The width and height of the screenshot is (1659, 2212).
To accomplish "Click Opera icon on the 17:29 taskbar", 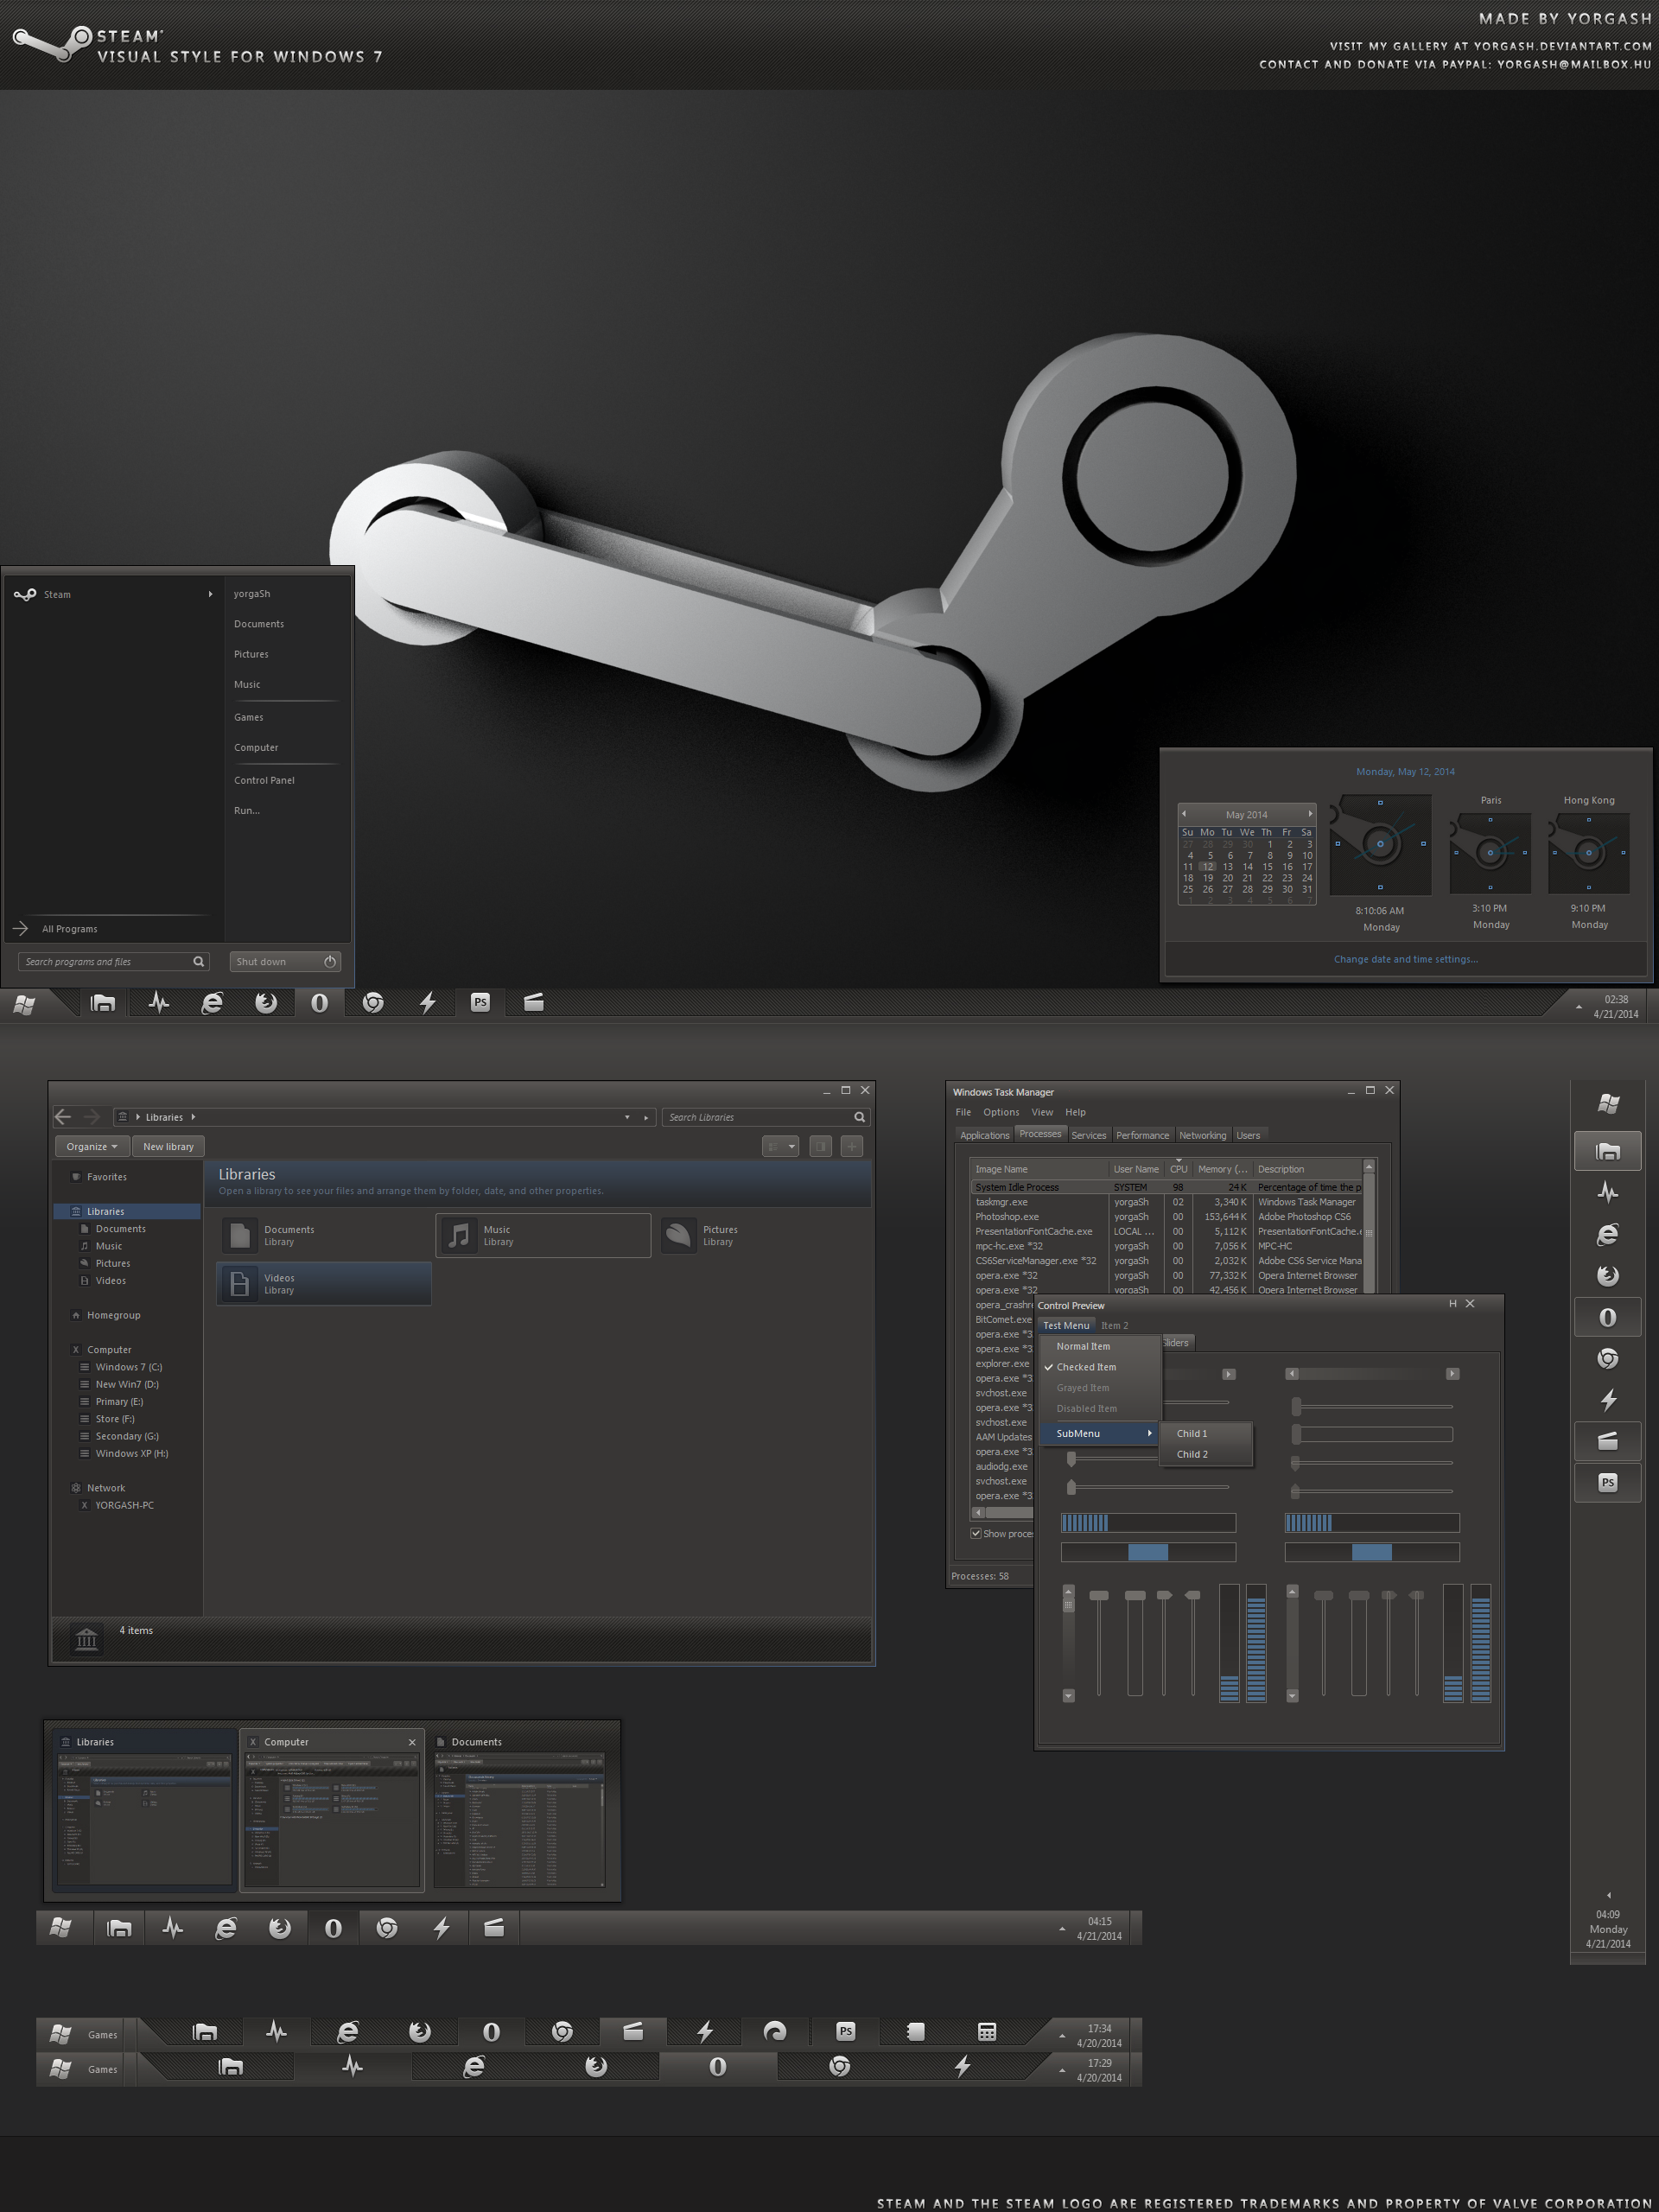I will click(718, 2066).
